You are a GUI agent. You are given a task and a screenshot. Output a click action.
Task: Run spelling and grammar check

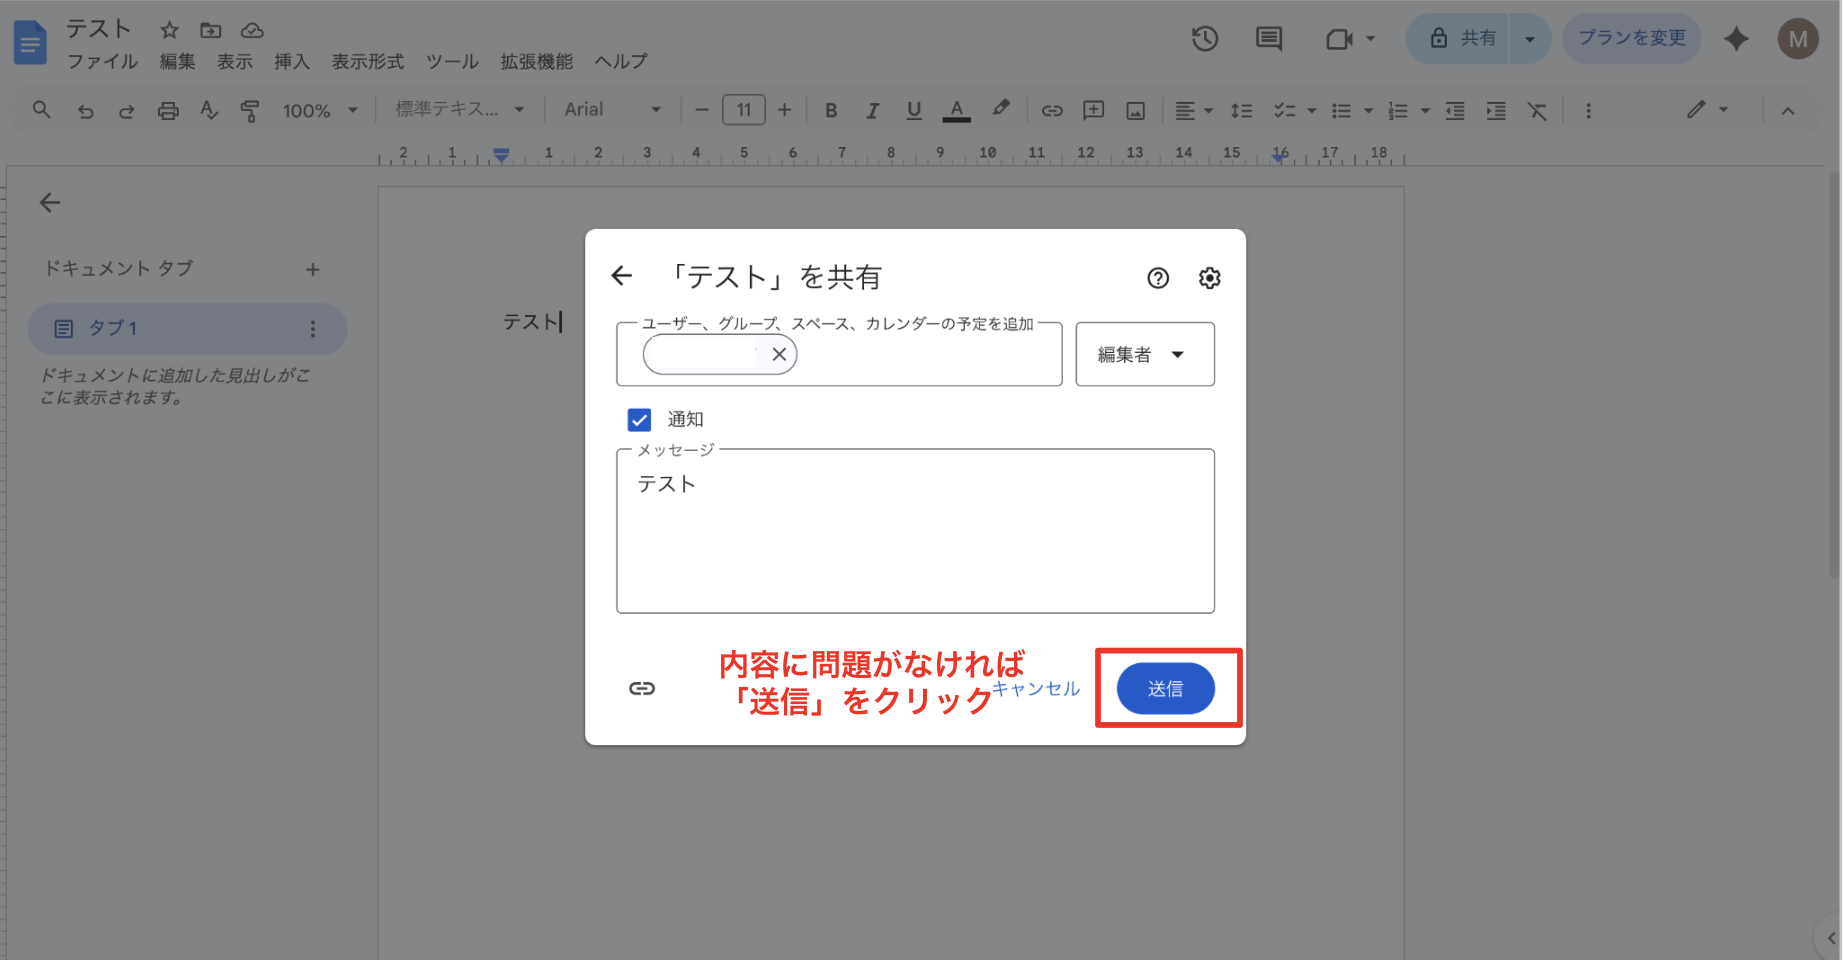(x=209, y=110)
